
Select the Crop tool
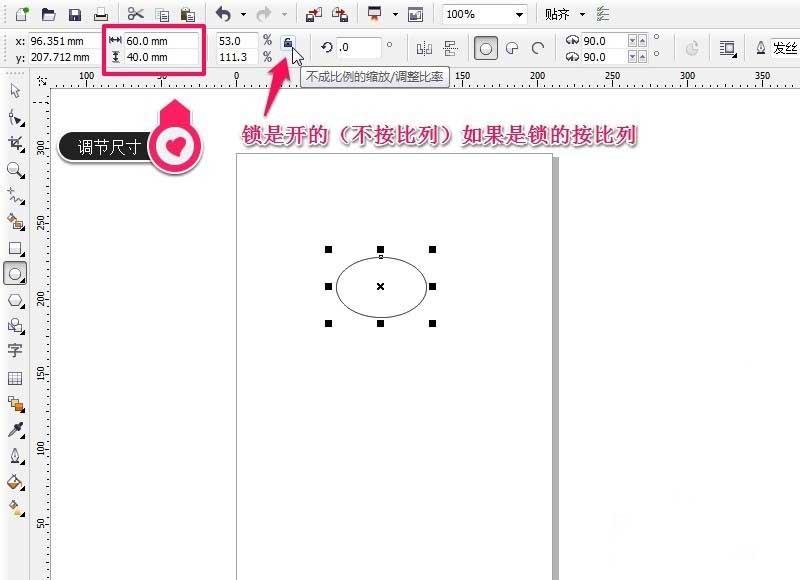[16, 144]
